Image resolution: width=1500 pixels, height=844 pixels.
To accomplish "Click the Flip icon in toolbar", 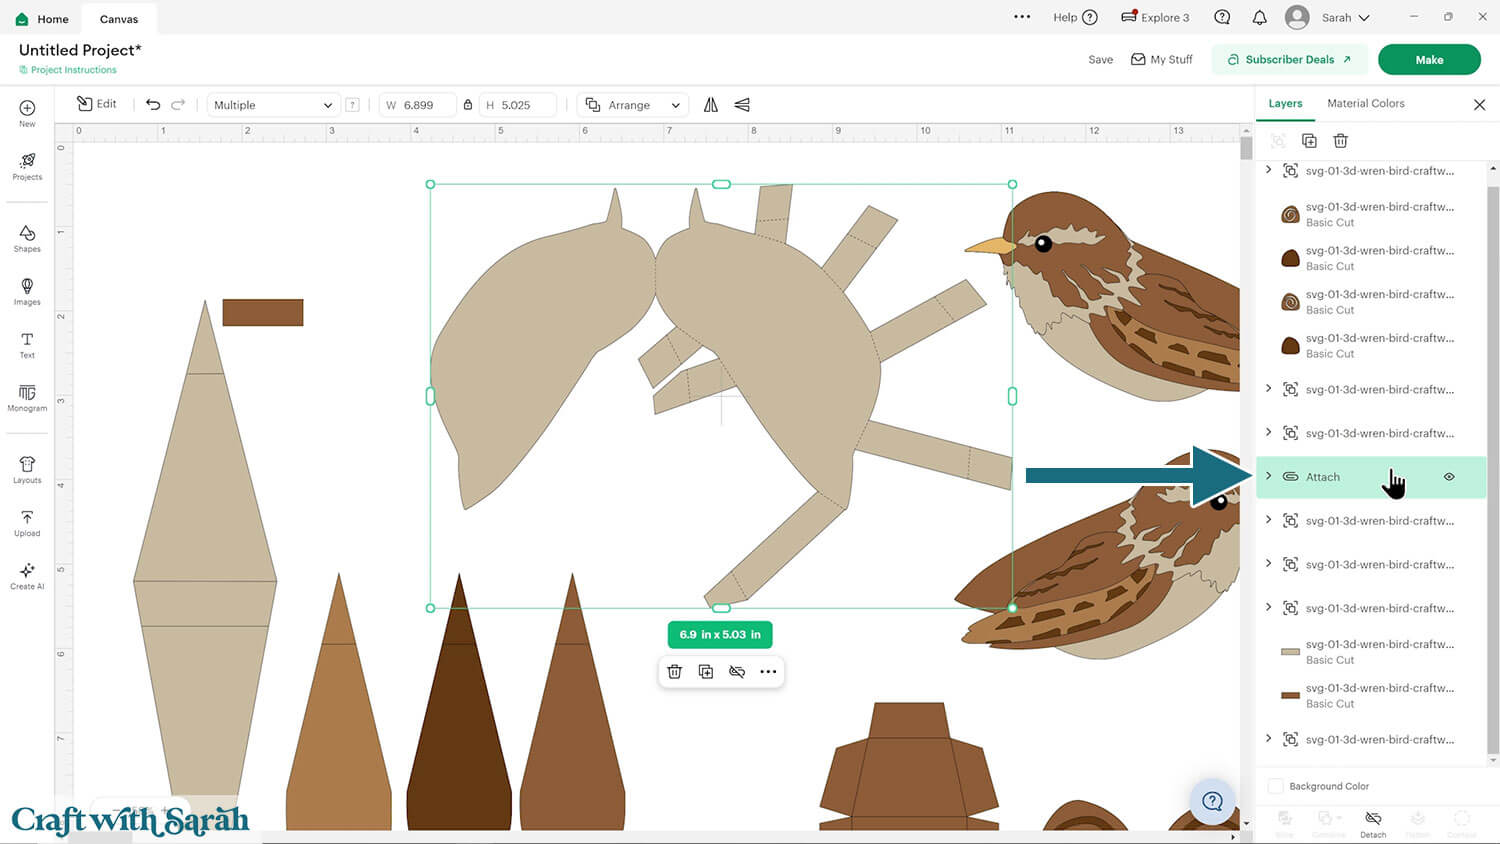I will [x=711, y=105].
